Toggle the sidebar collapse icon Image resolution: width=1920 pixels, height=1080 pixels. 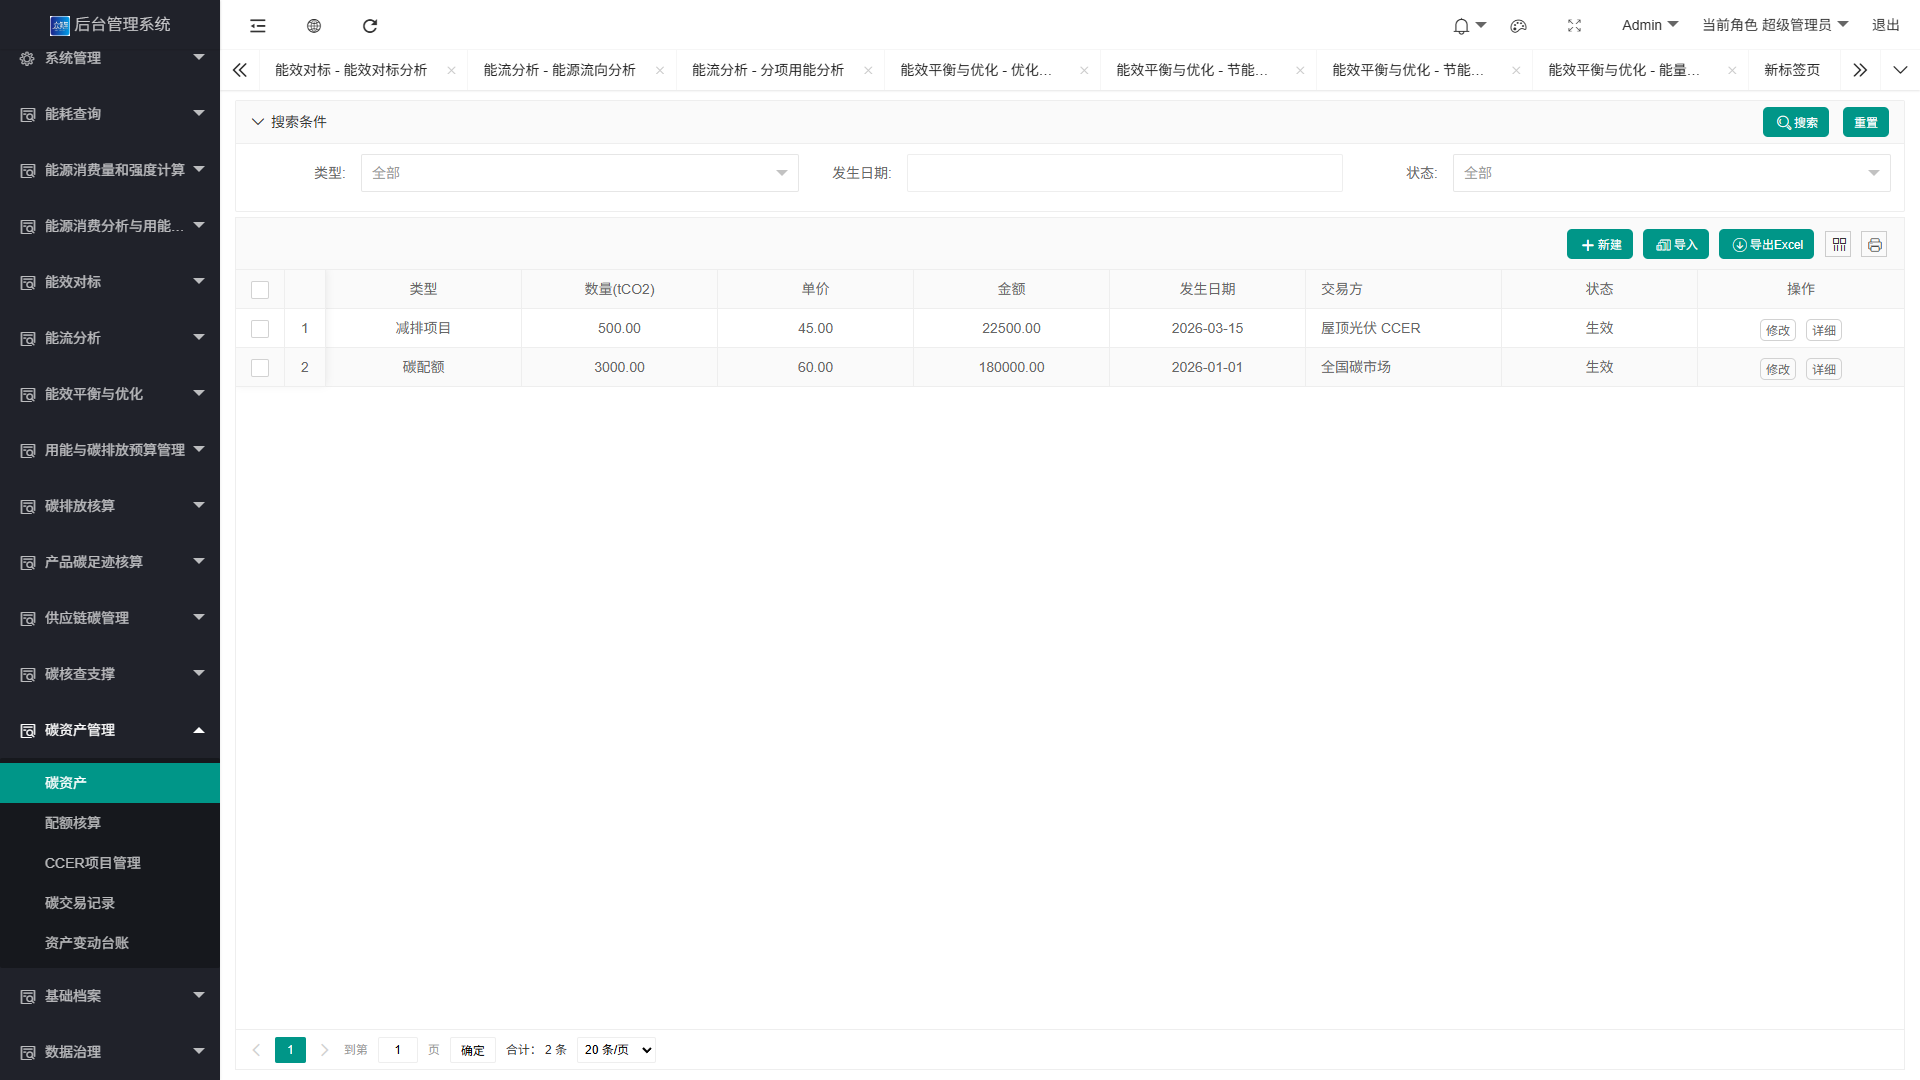tap(258, 26)
